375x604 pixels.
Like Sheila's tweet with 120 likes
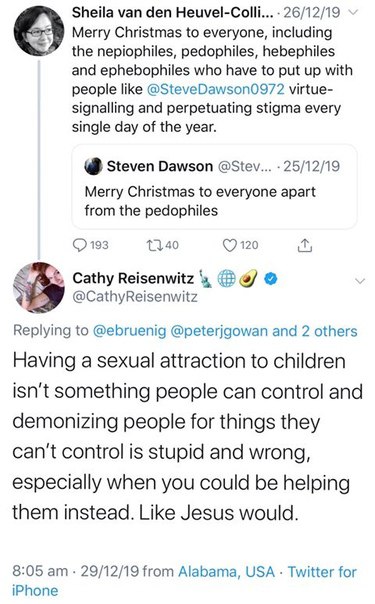(x=229, y=245)
